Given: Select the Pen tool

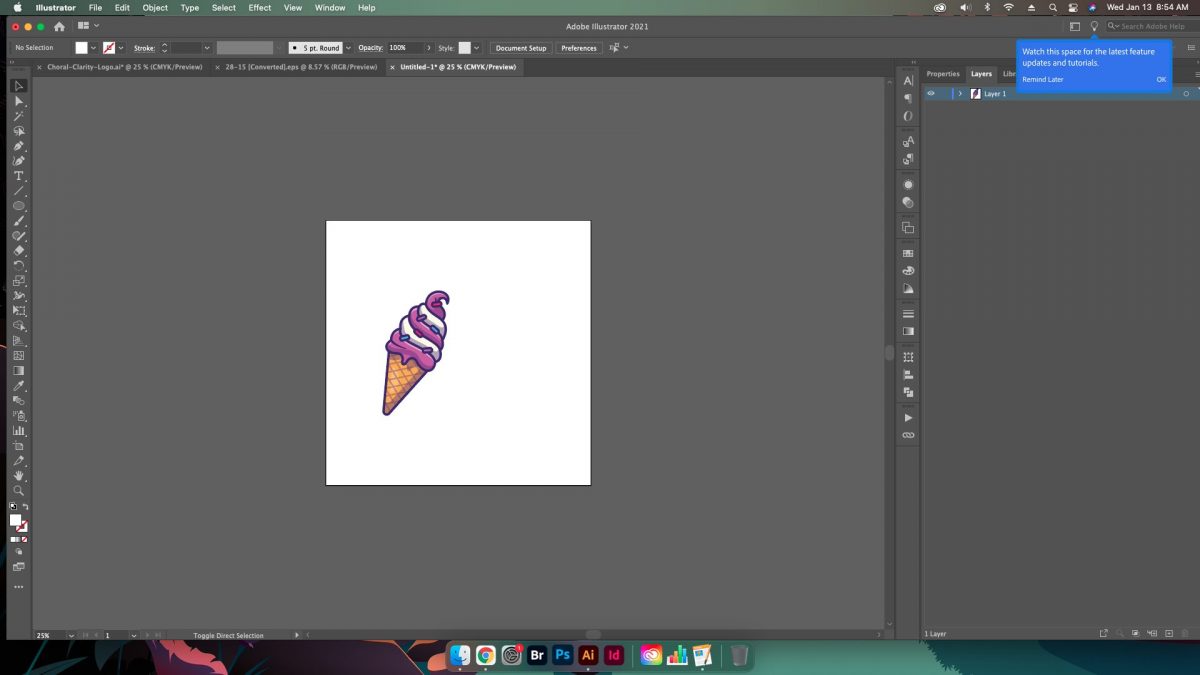Looking at the screenshot, I should (18, 146).
